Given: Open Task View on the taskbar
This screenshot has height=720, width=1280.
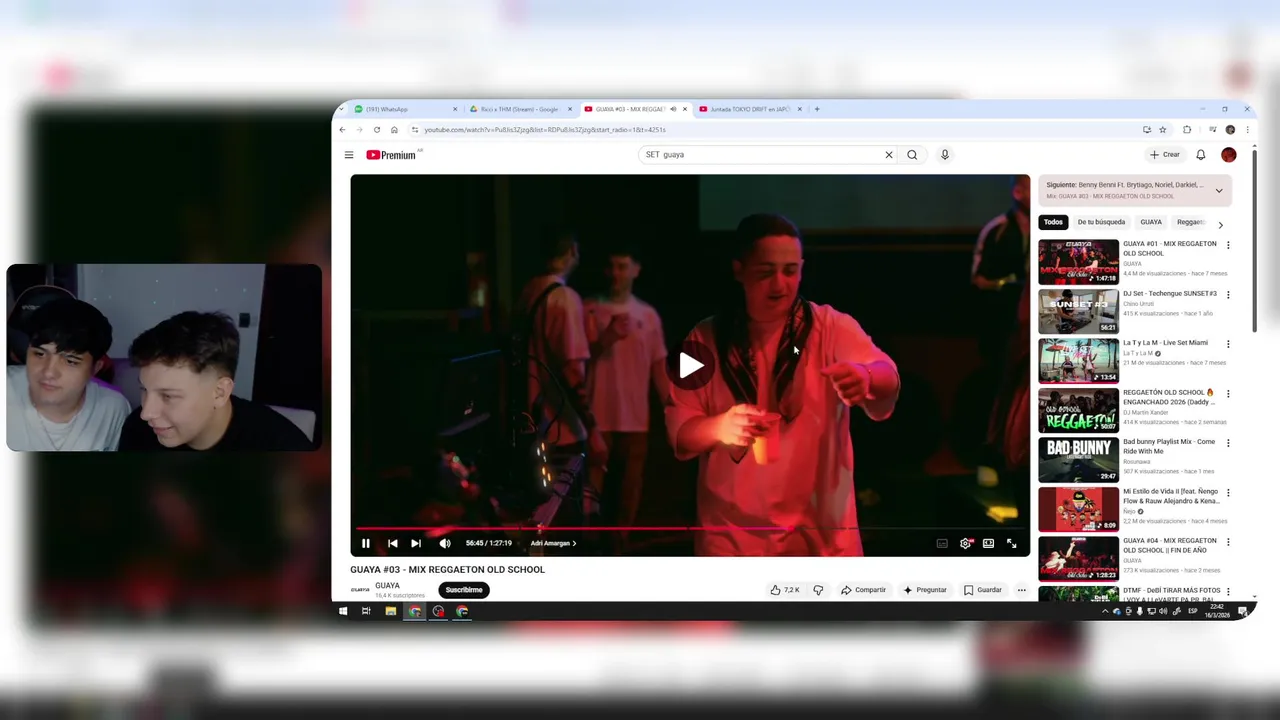Looking at the screenshot, I should point(366,611).
